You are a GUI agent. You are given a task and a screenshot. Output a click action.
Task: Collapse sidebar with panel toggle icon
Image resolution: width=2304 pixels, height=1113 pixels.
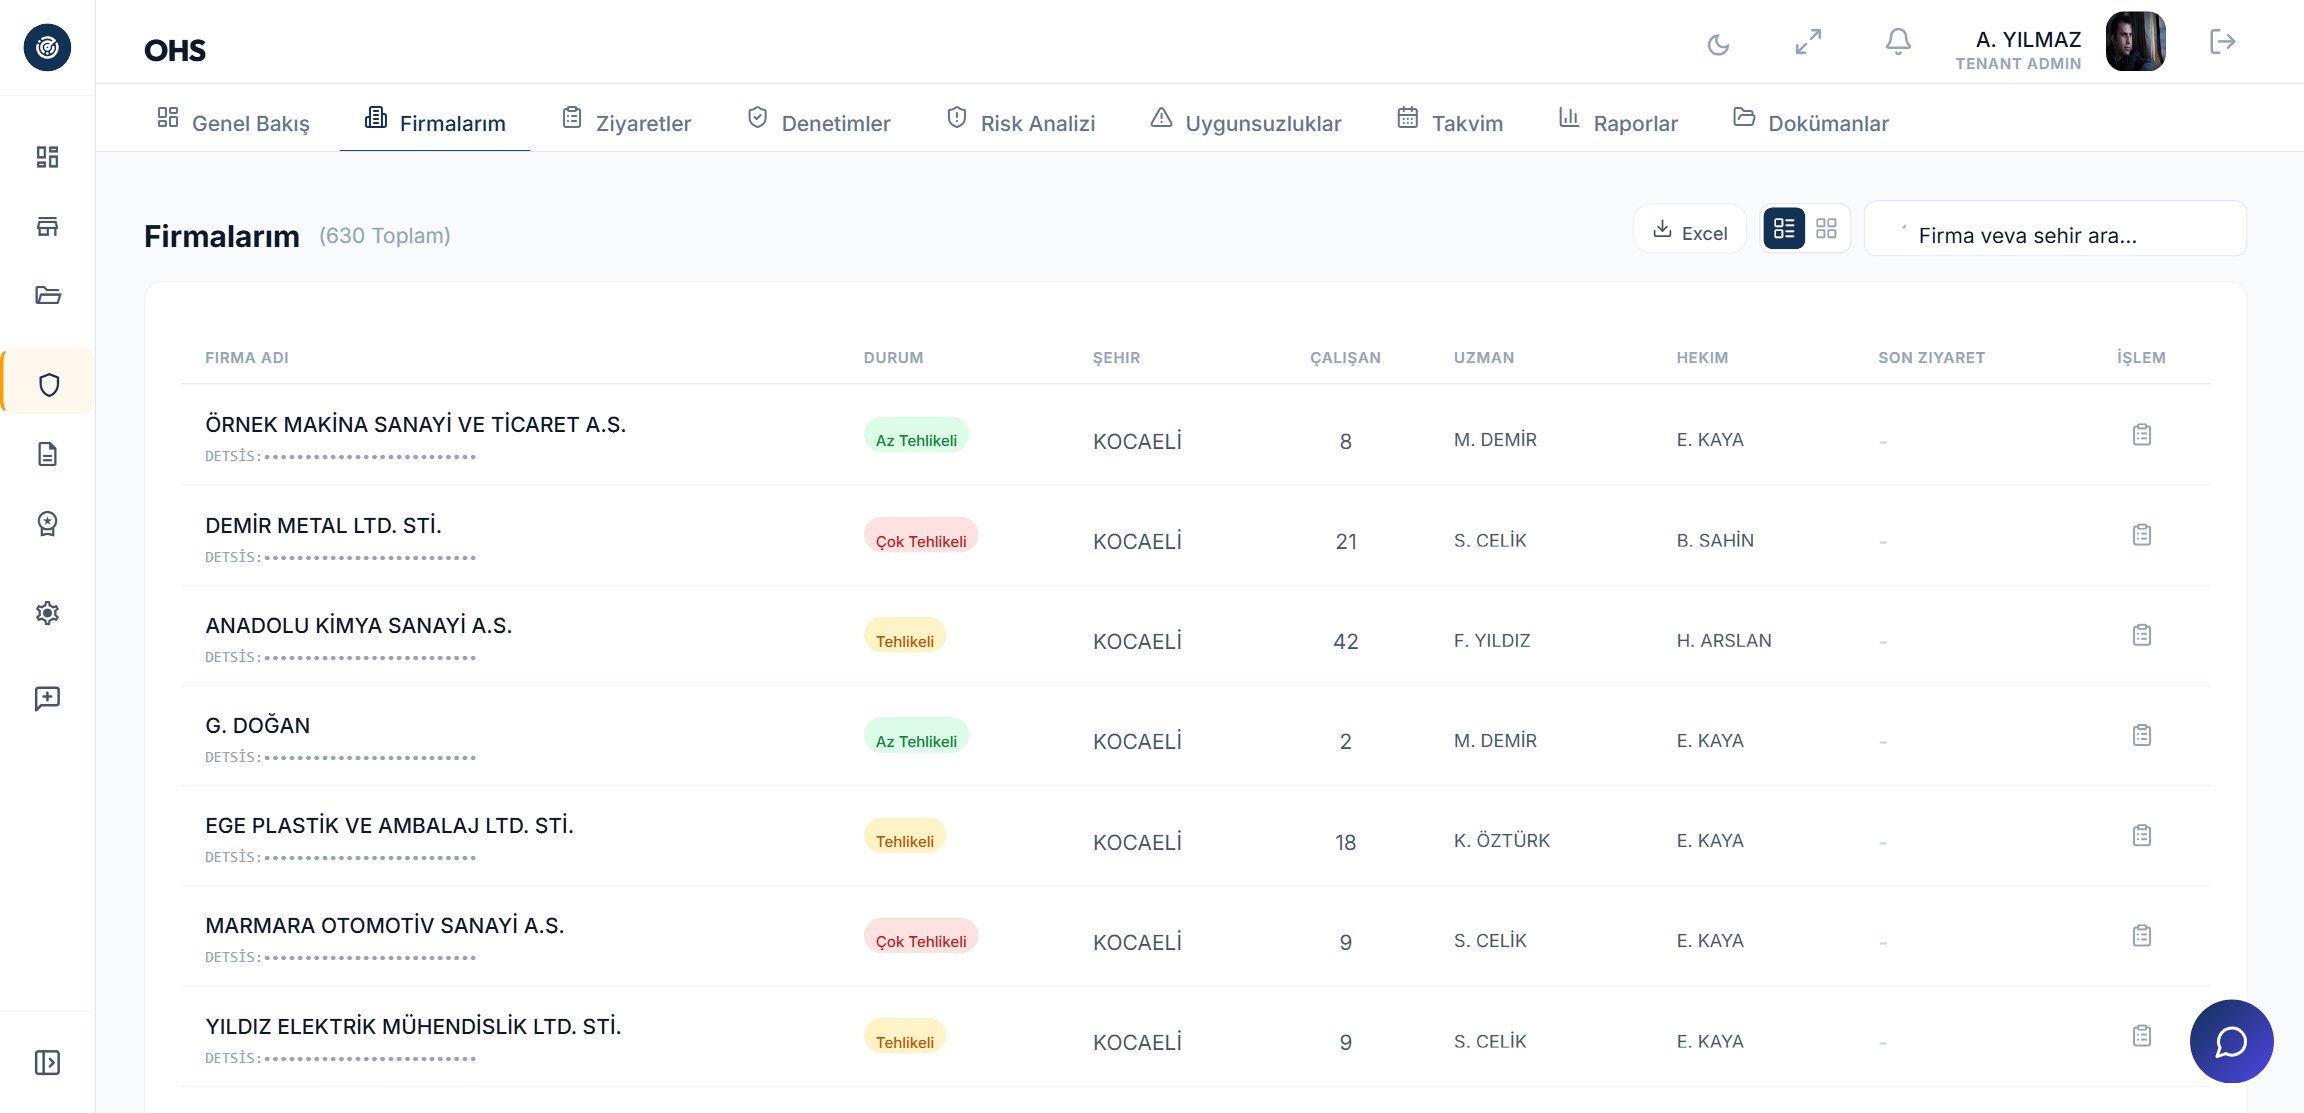47,1062
